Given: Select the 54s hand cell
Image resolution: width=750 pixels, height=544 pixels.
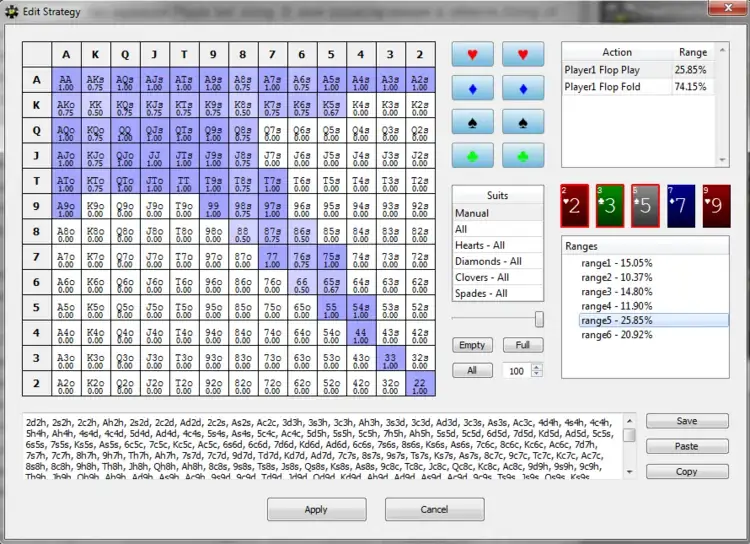Looking at the screenshot, I should pos(361,308).
